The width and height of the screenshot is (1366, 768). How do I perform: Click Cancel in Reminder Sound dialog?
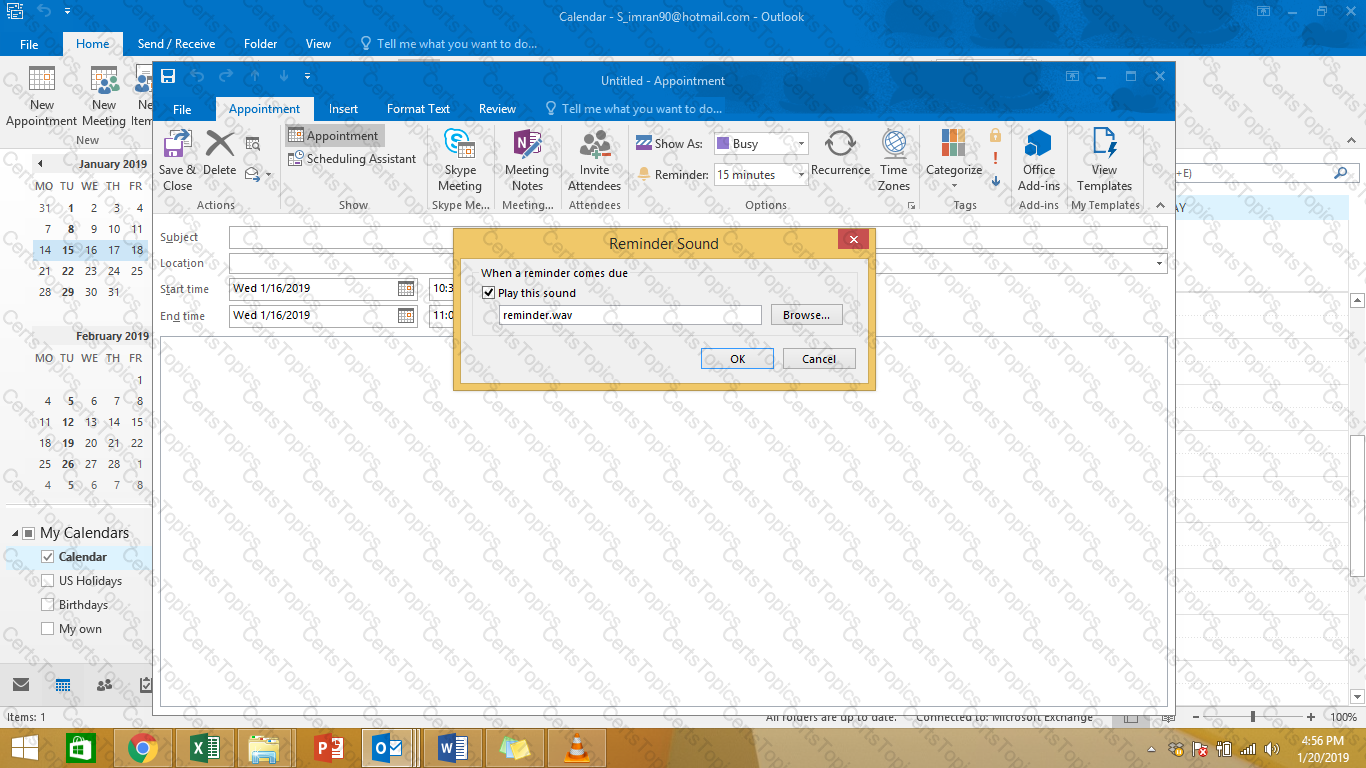[819, 359]
